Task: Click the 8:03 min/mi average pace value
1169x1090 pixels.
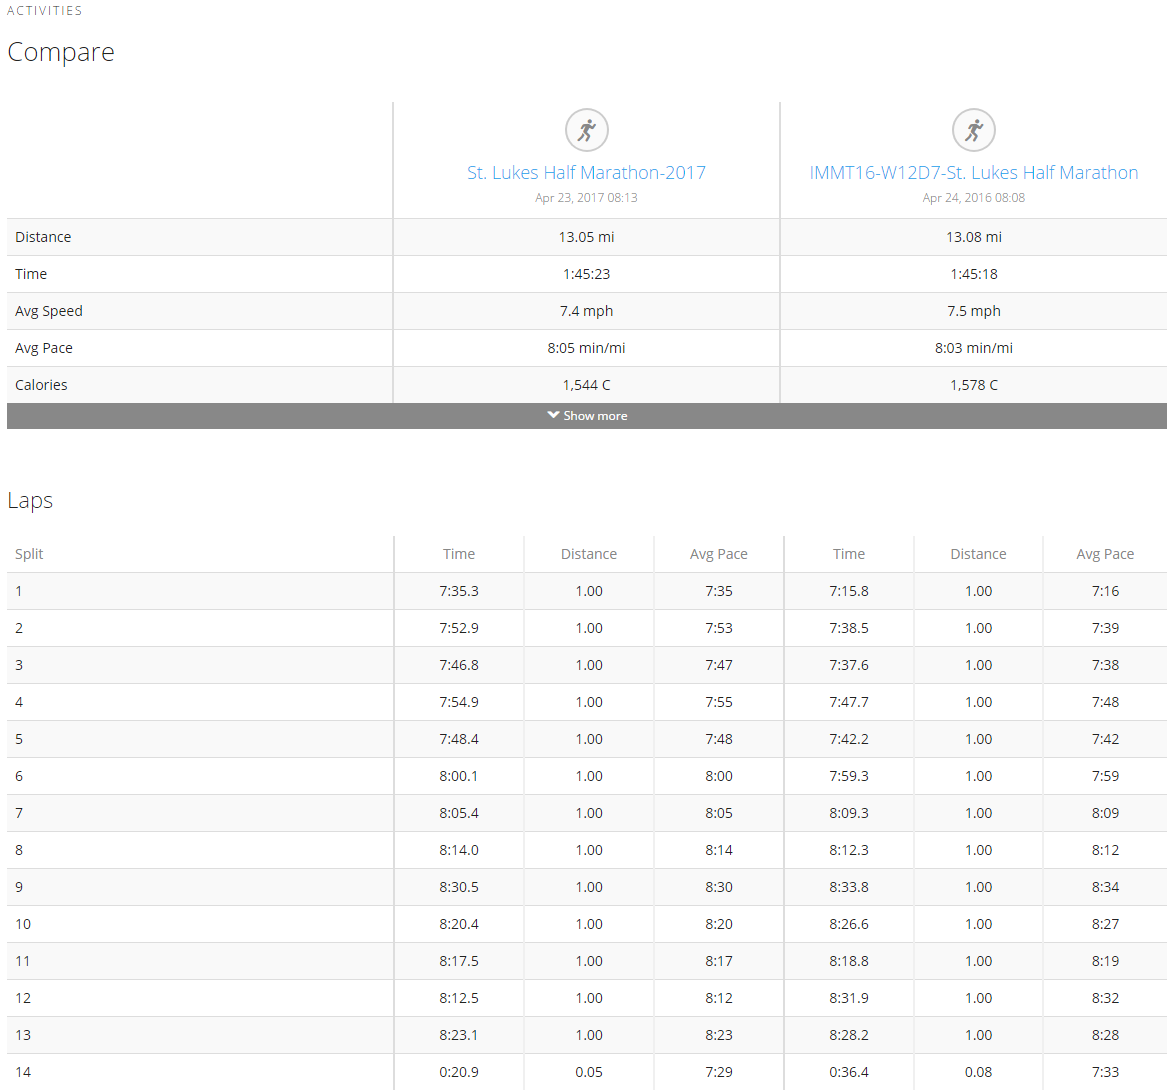Action: tap(973, 348)
